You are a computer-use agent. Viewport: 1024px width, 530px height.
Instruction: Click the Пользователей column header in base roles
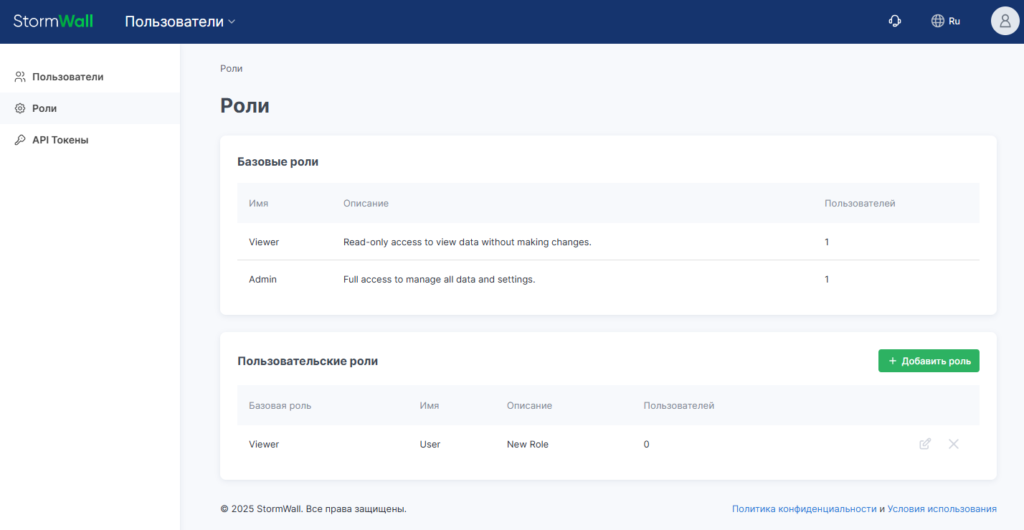859,204
